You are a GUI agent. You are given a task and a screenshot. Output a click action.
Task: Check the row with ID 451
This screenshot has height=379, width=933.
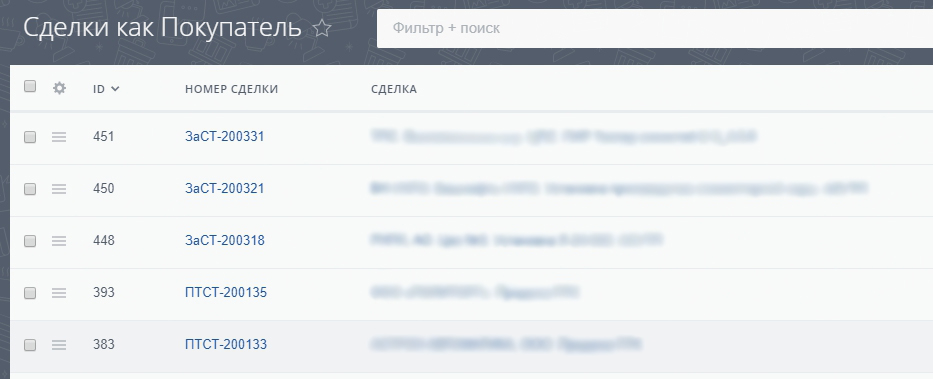pyautogui.click(x=30, y=137)
